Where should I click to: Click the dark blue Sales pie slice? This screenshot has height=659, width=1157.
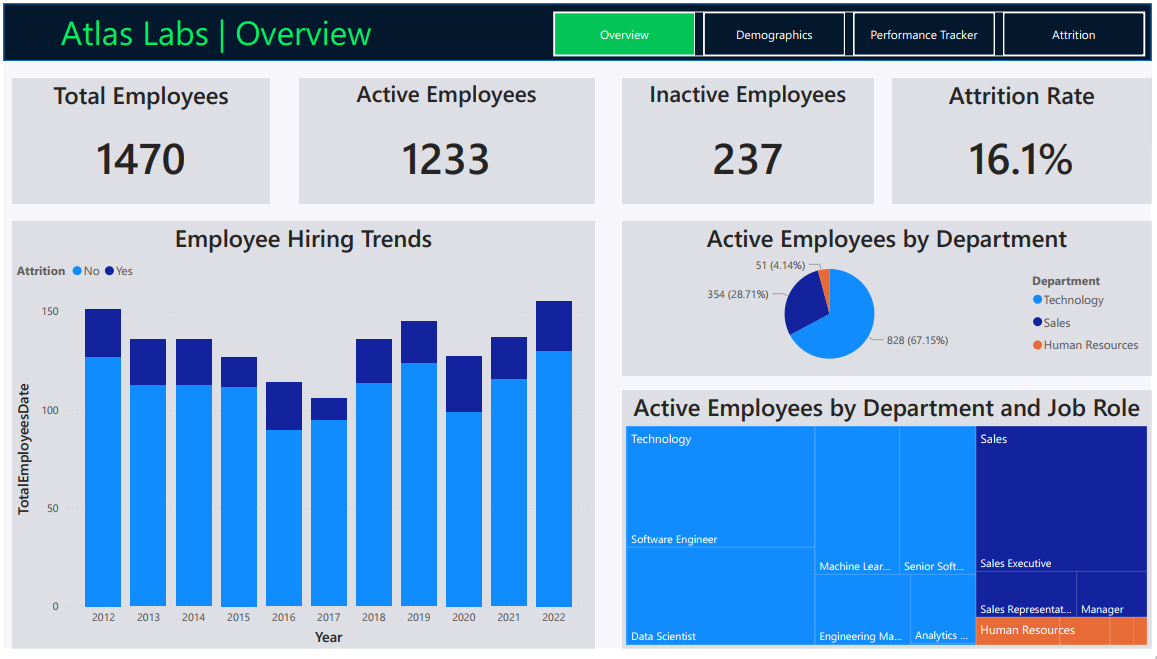click(803, 303)
